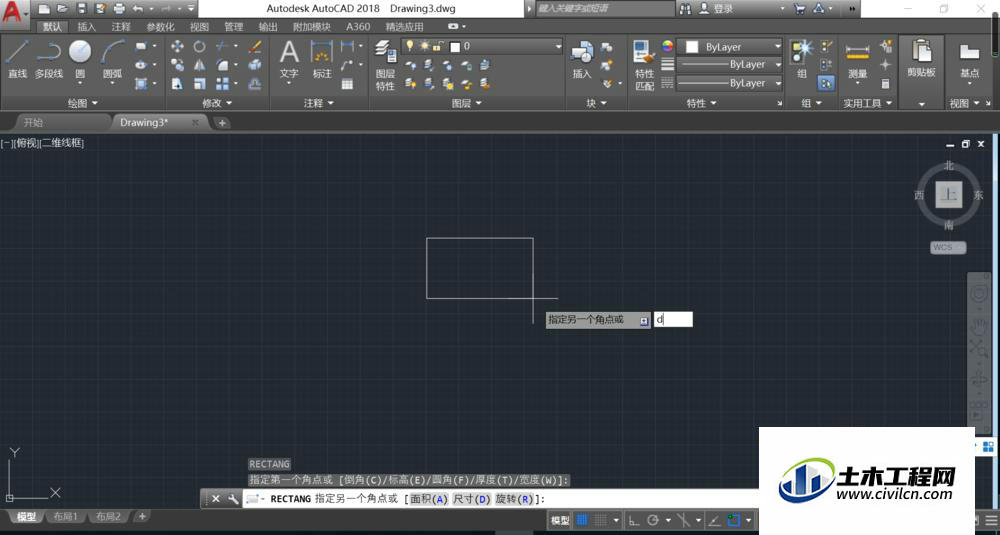Click the command line customize wrench icon
Screen dimensions: 1000x535
click(233, 499)
